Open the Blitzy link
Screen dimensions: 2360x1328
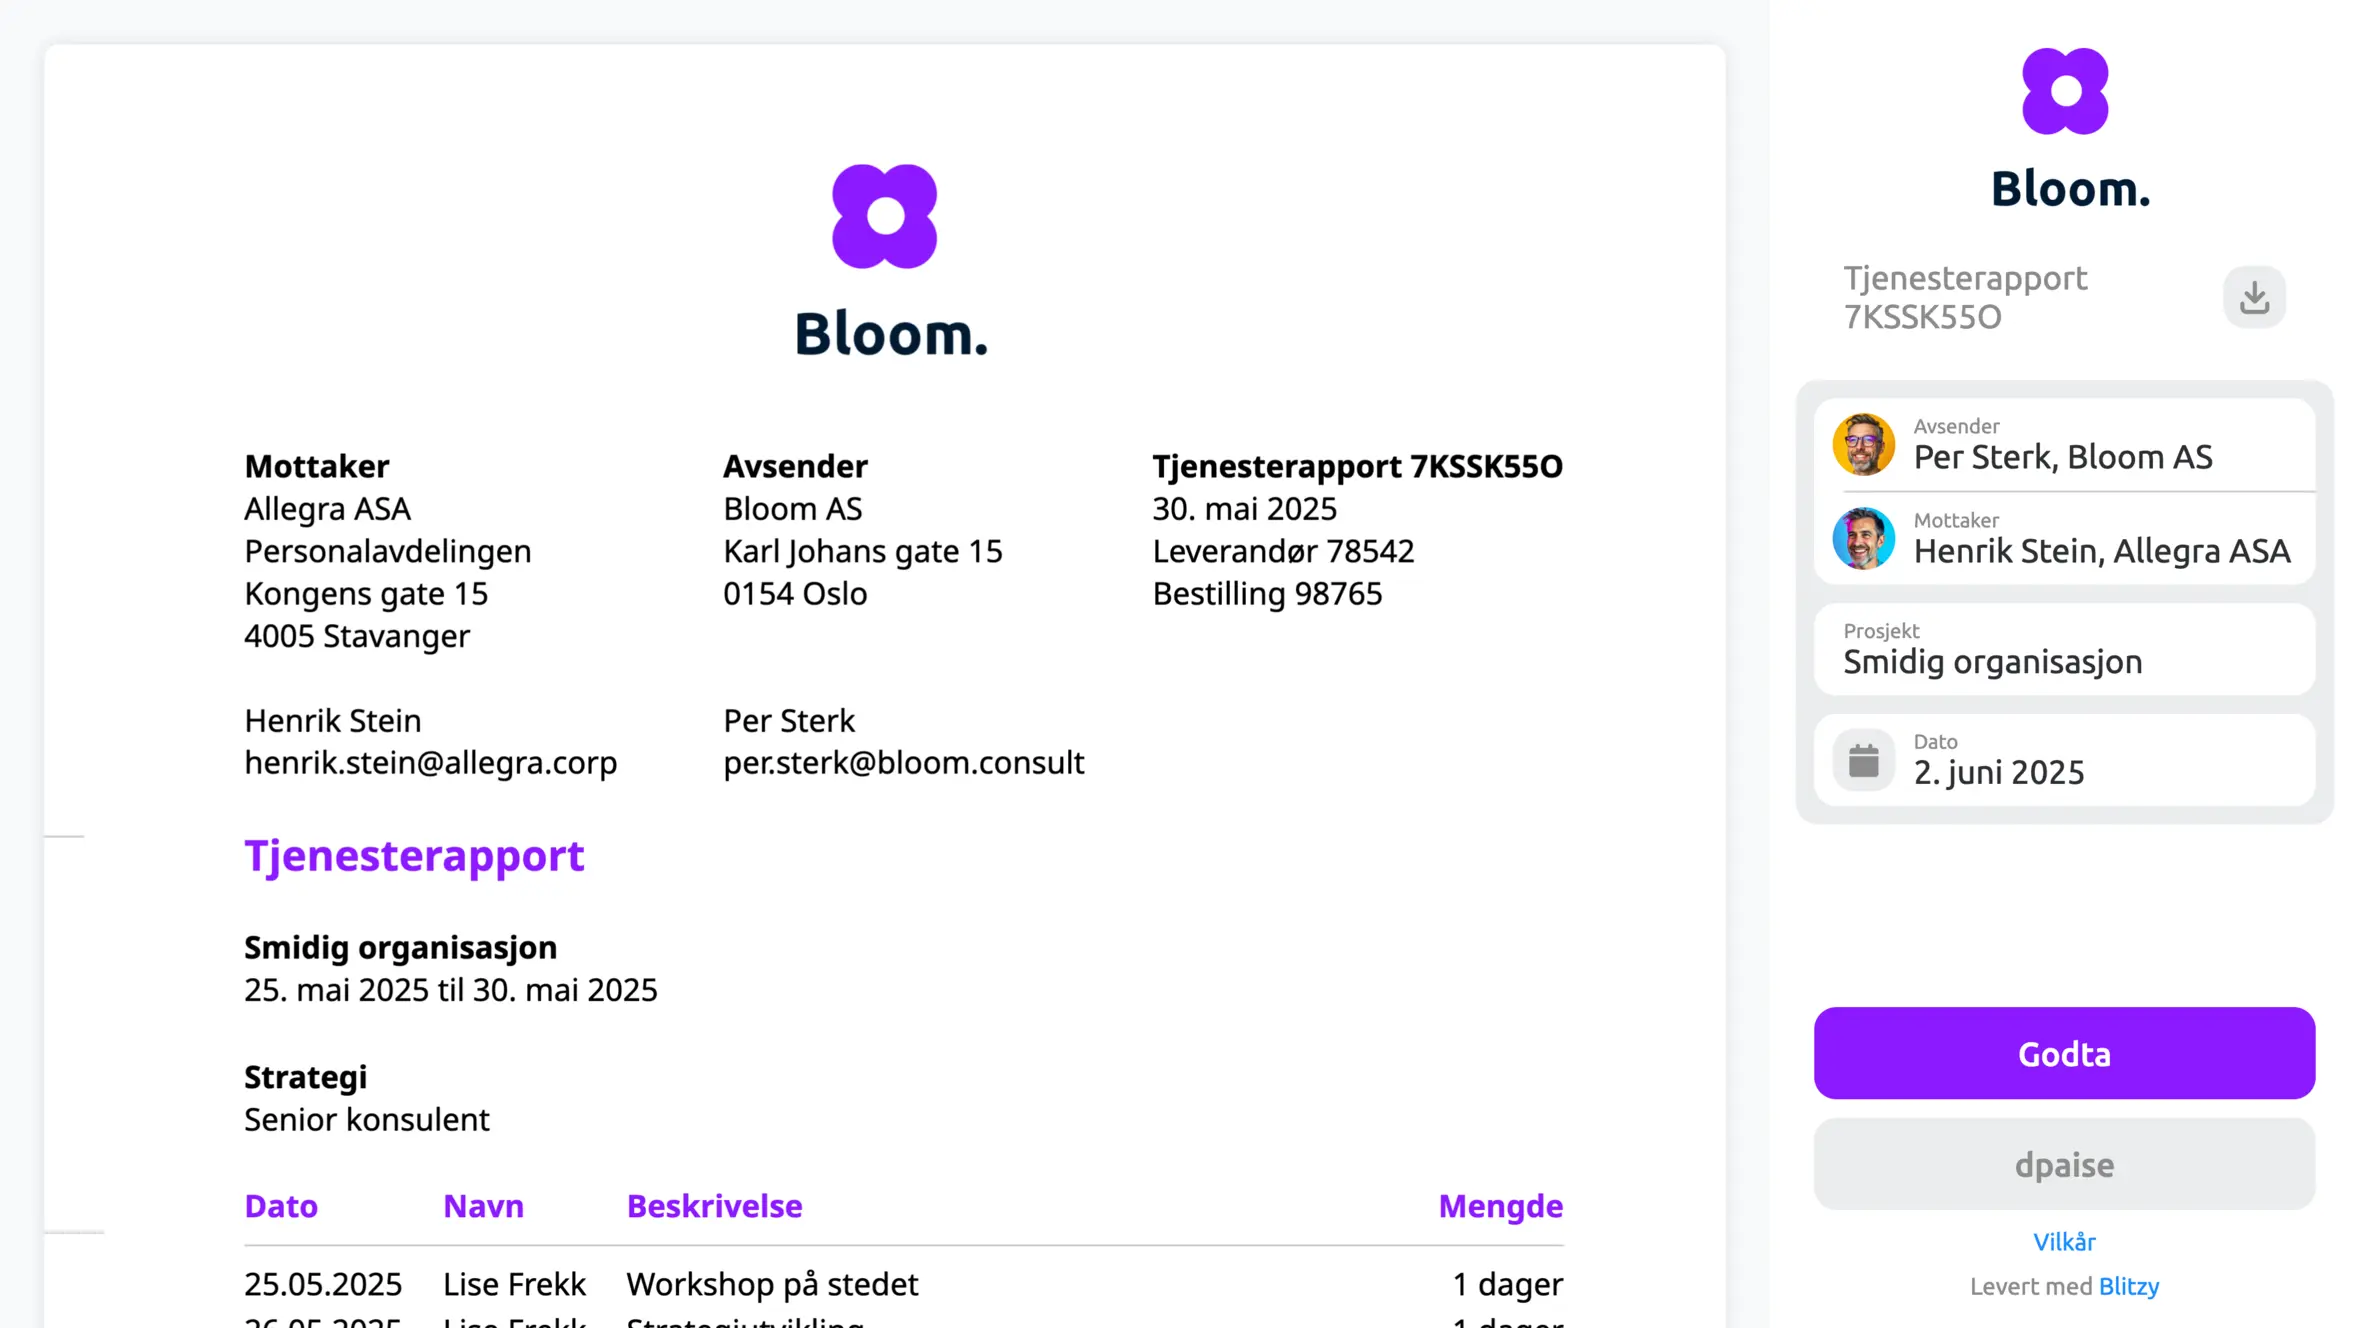tap(2128, 1286)
